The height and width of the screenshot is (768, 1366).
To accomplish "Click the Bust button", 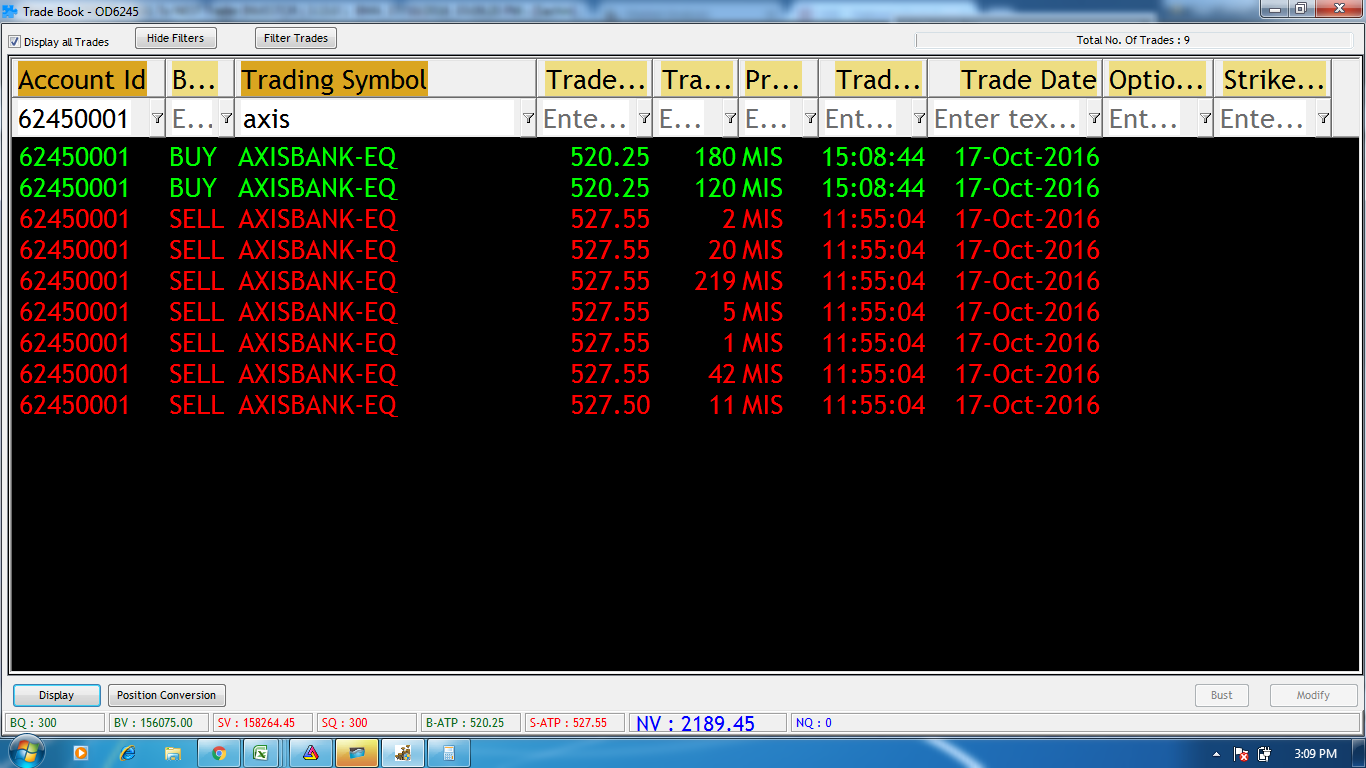I will (x=1222, y=695).
